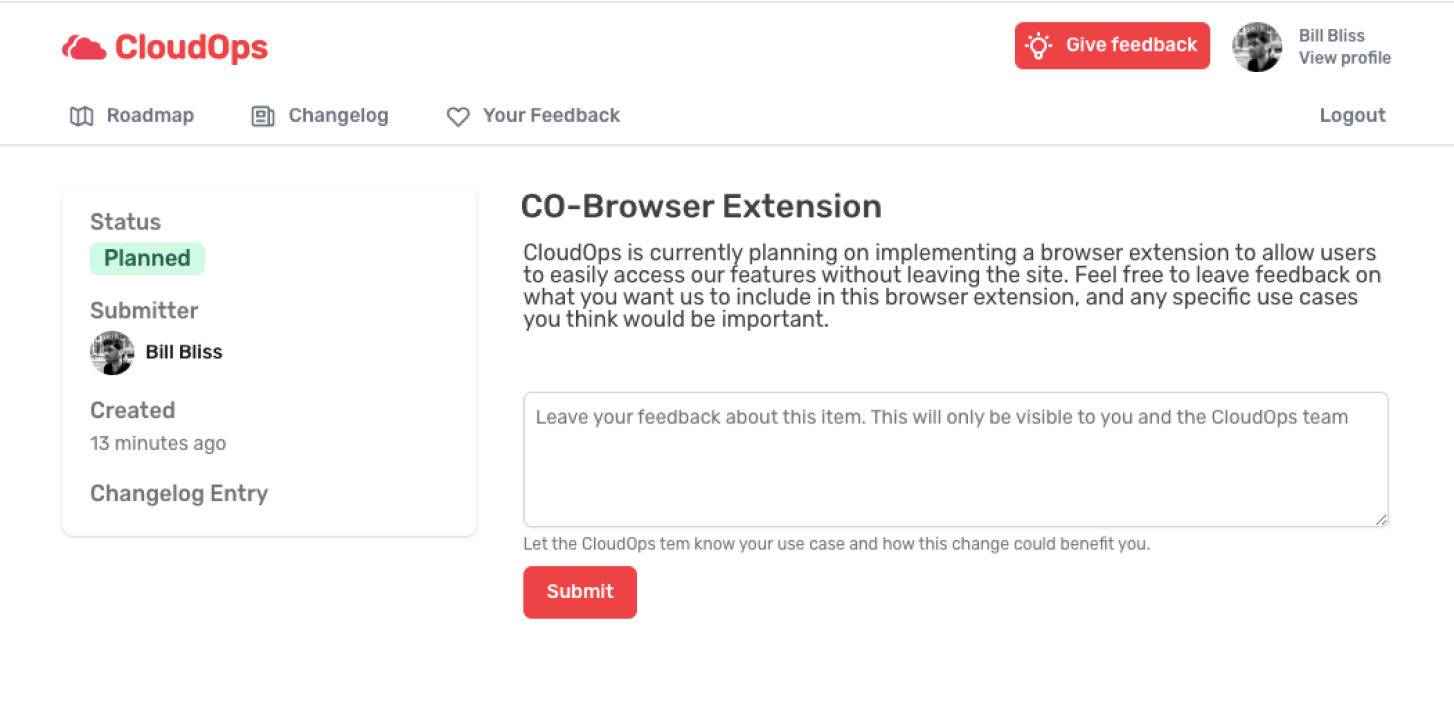1454x724 pixels.
Task: Grab the text area resize handle
Action: pyautogui.click(x=1381, y=519)
